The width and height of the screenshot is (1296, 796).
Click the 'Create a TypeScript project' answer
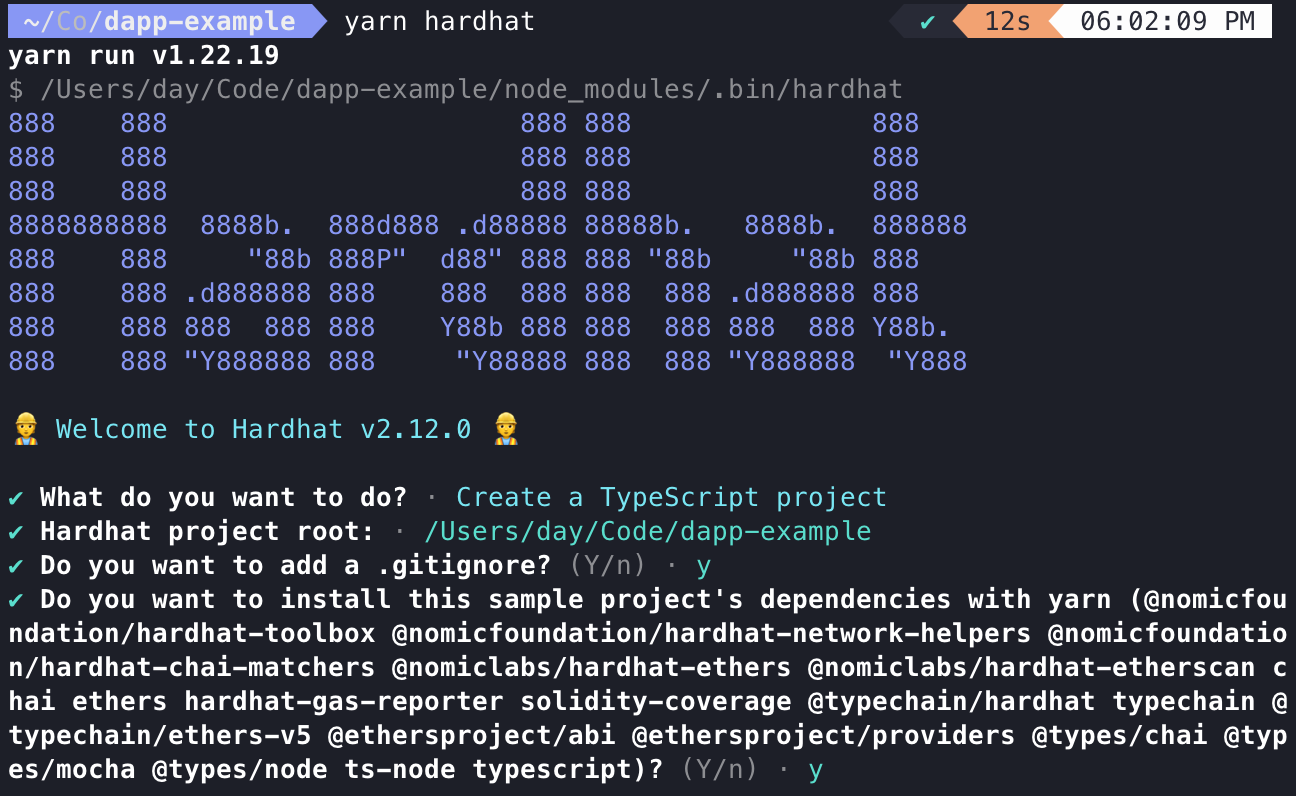coord(672,497)
